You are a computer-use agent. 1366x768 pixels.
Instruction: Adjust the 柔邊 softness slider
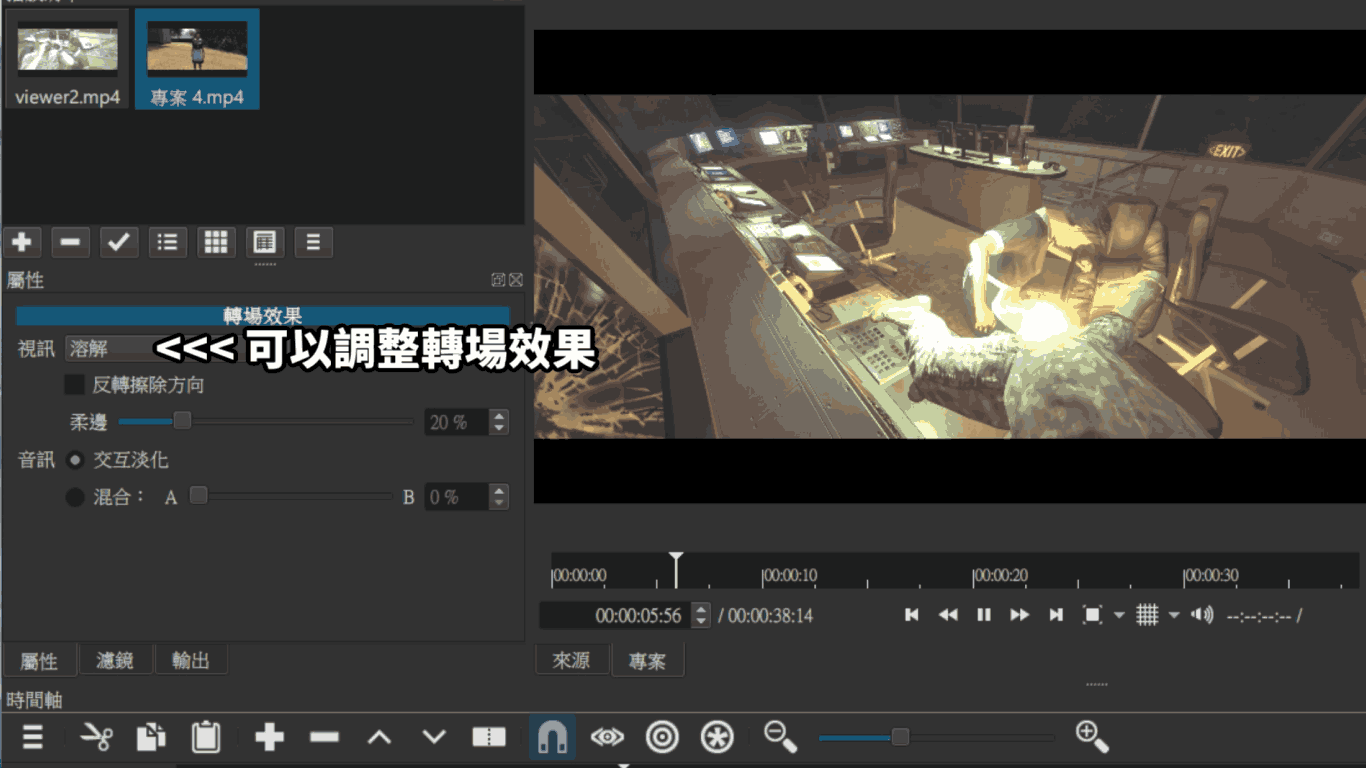tap(265, 422)
